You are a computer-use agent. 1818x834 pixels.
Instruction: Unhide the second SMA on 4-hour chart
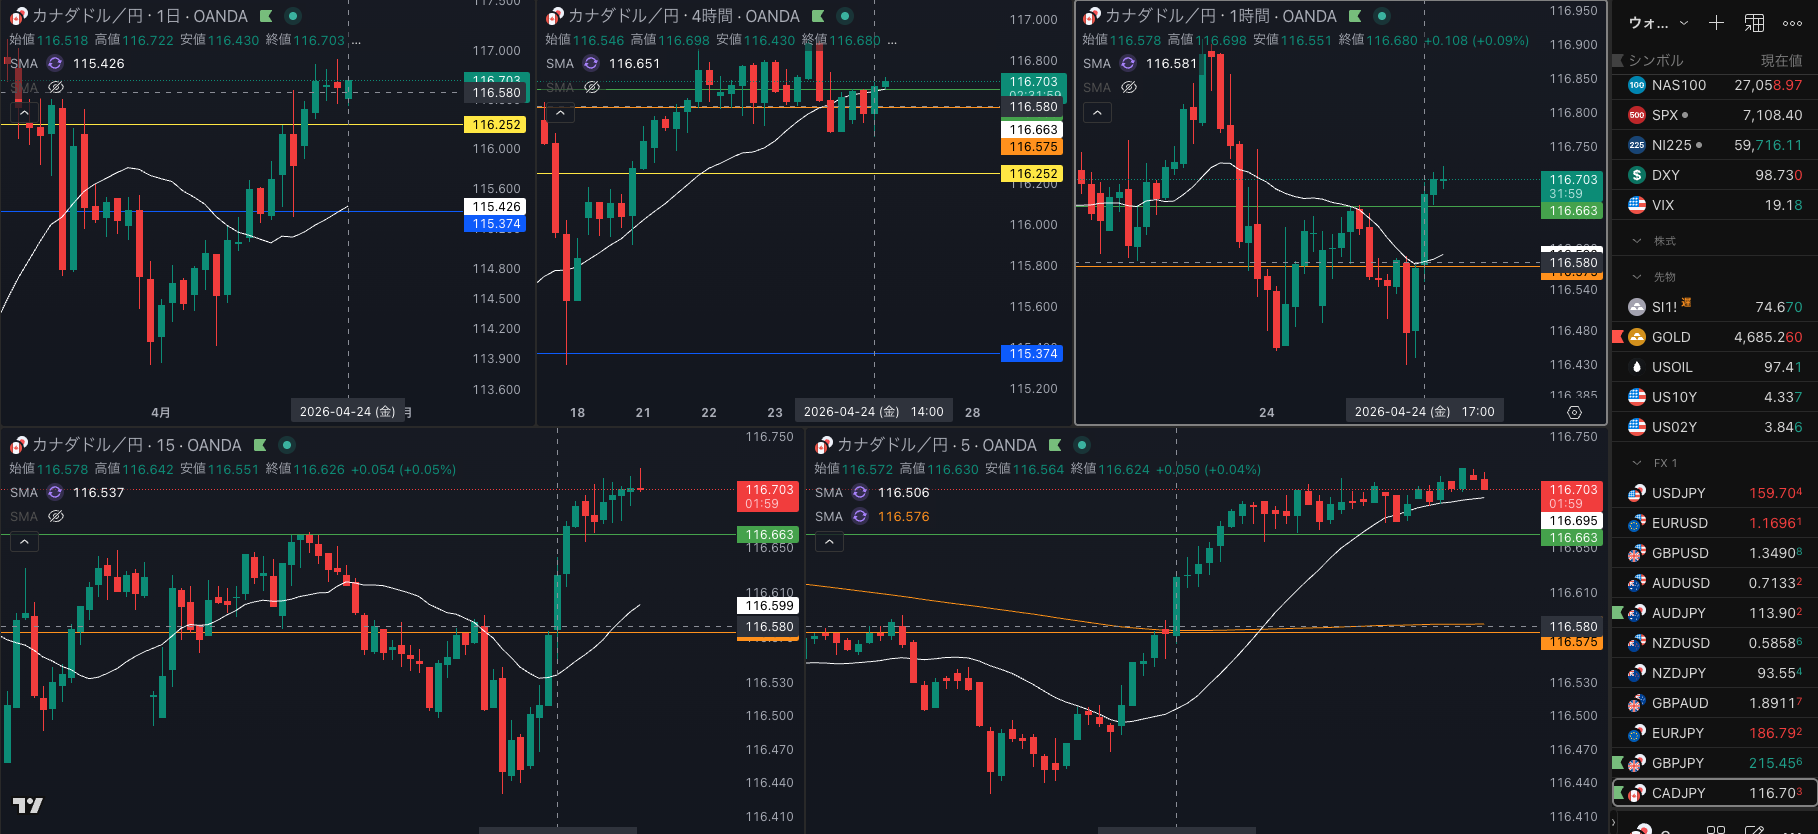coord(592,87)
